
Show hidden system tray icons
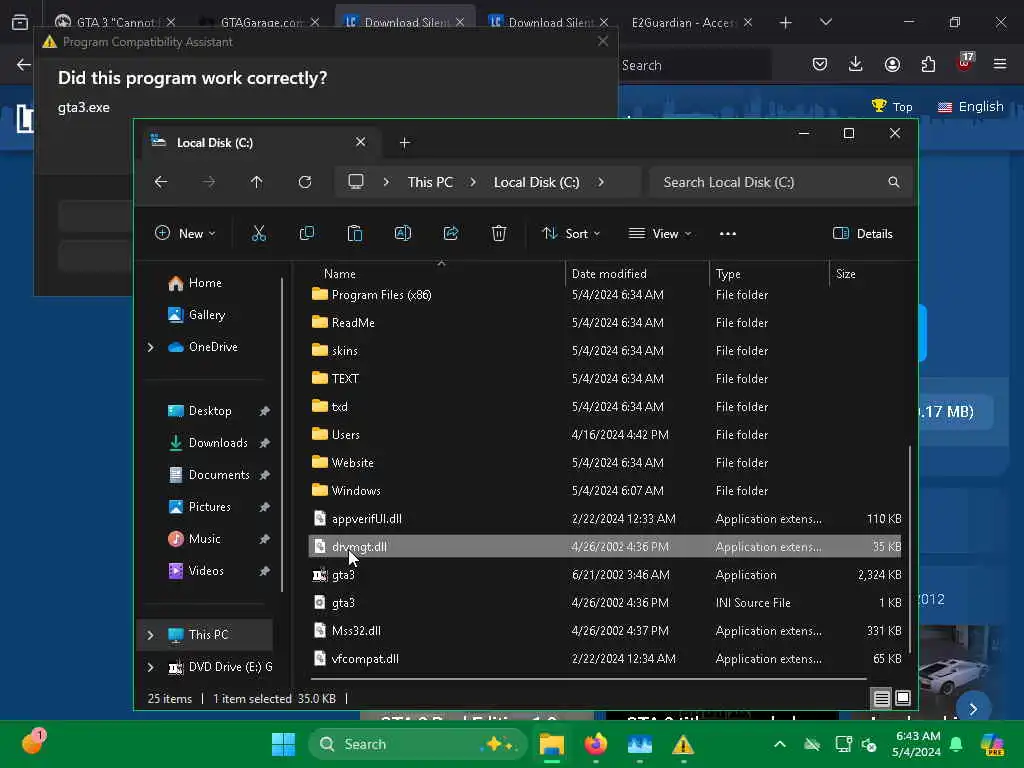tap(780, 744)
